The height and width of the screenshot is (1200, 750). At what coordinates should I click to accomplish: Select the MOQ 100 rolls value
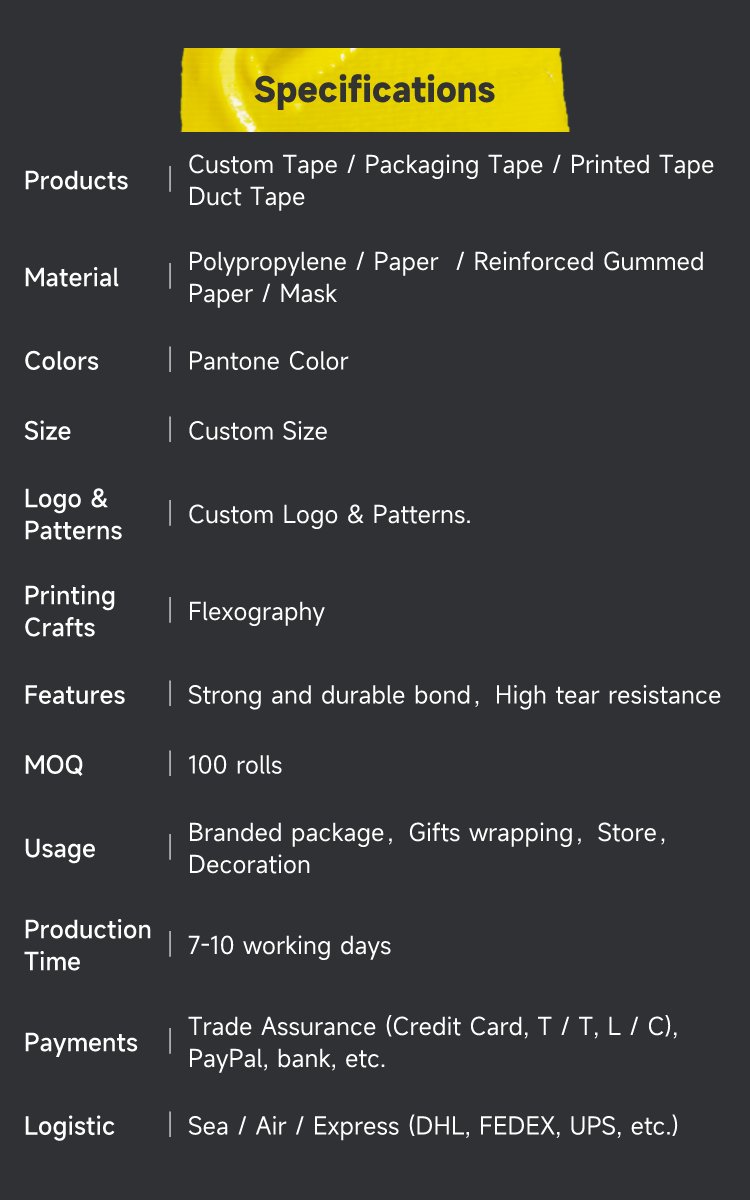(235, 765)
